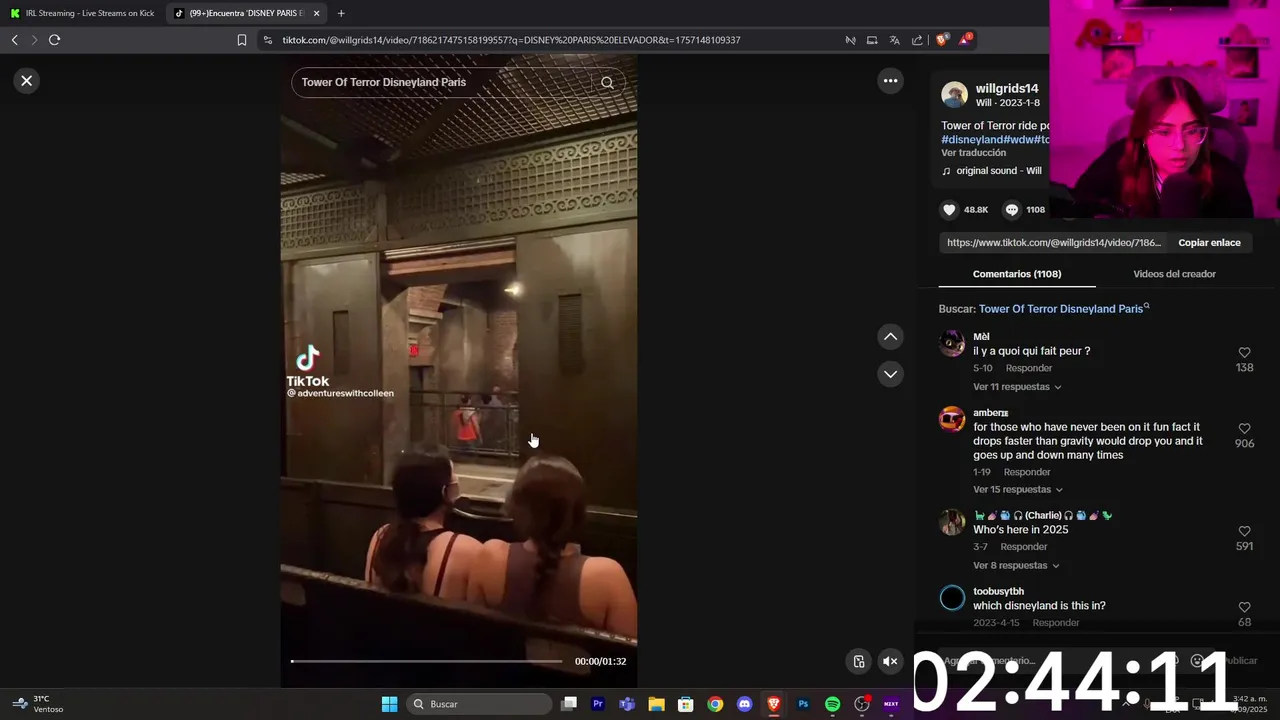The height and width of the screenshot is (720, 1280).
Task: Toggle the auto-scroll icon next to mute
Action: pyautogui.click(x=859, y=661)
